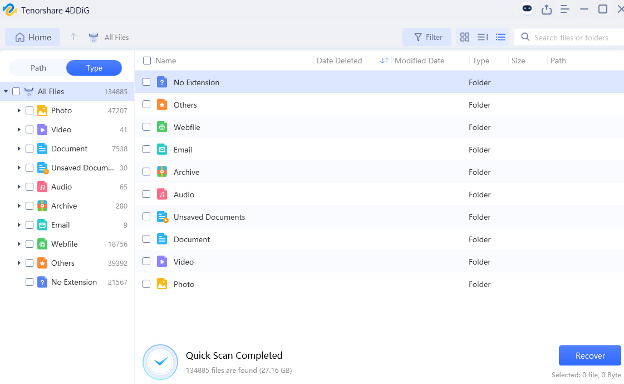Viewport: 624px width, 384px height.
Task: Click the up-arrow navigate icon
Action: [x=73, y=37]
